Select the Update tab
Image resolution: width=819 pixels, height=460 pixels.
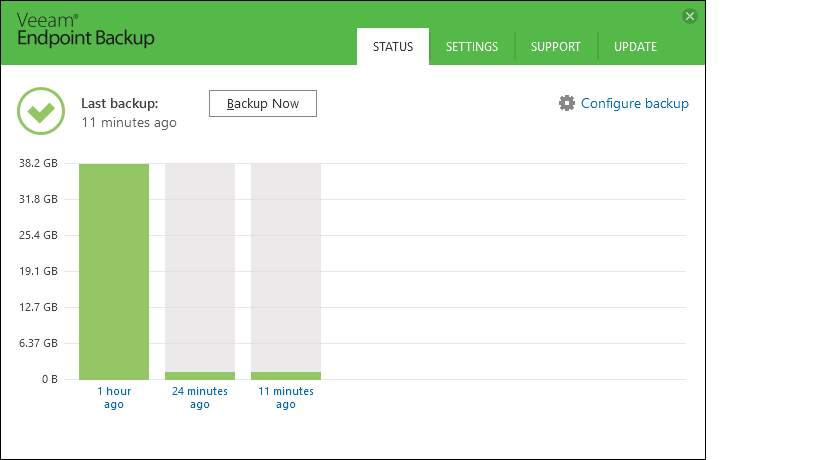tap(635, 47)
